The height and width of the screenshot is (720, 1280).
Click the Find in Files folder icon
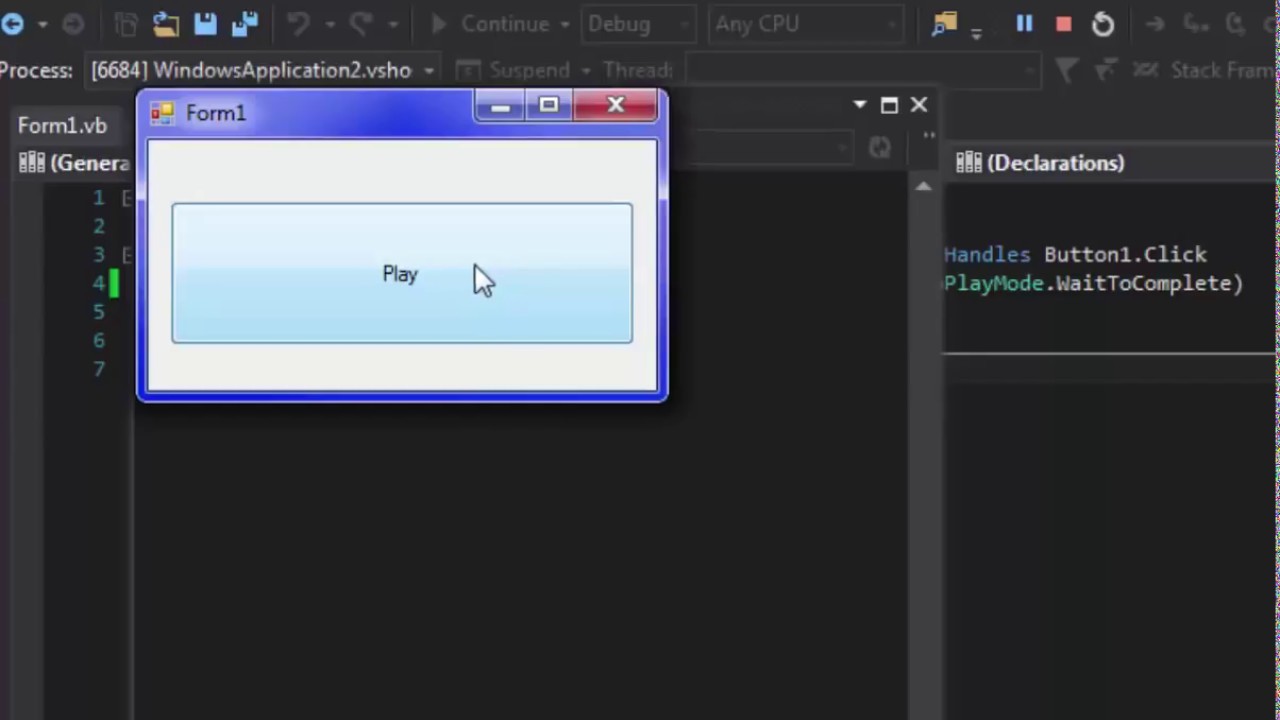coord(944,24)
